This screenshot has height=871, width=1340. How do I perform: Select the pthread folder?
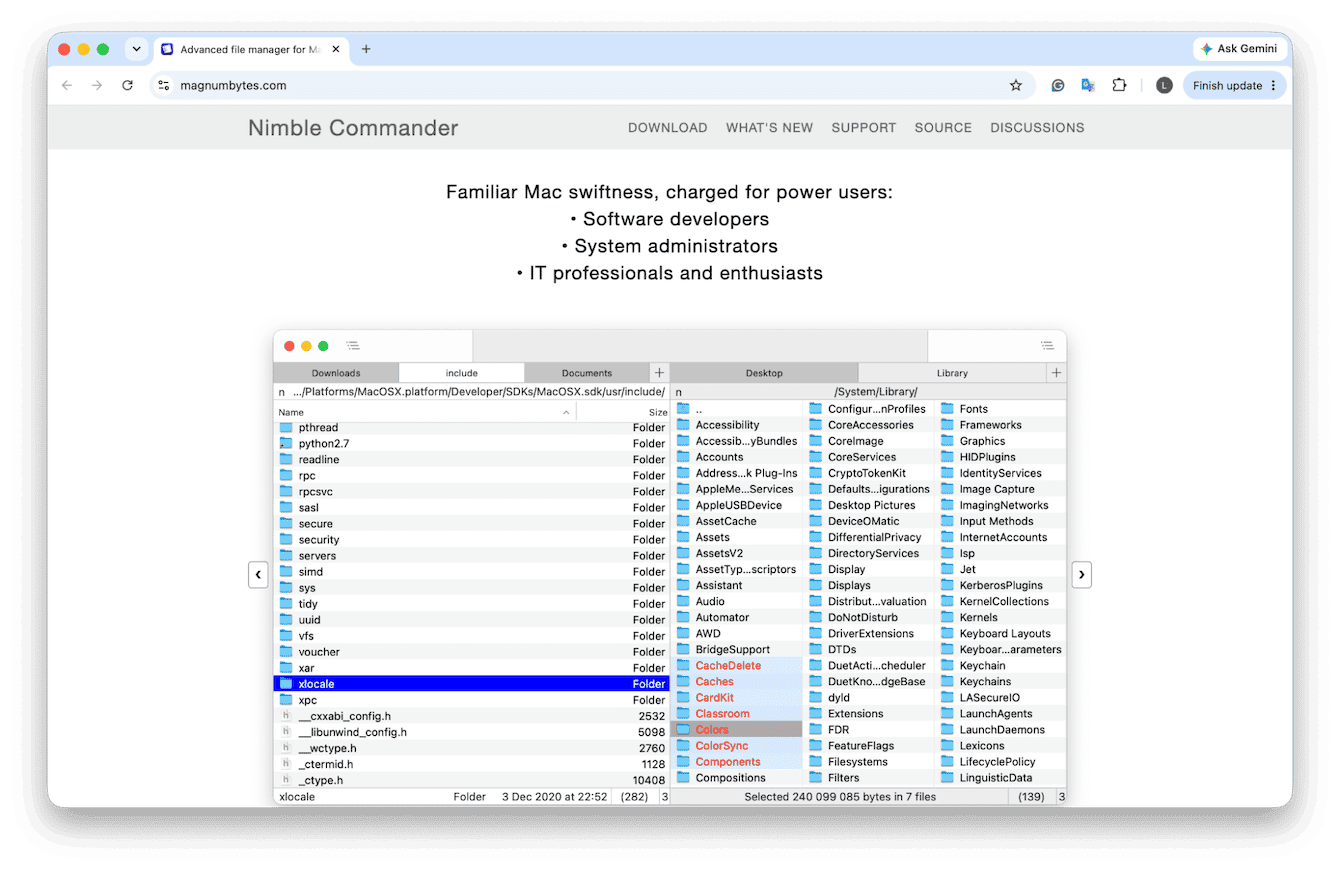click(x=471, y=428)
